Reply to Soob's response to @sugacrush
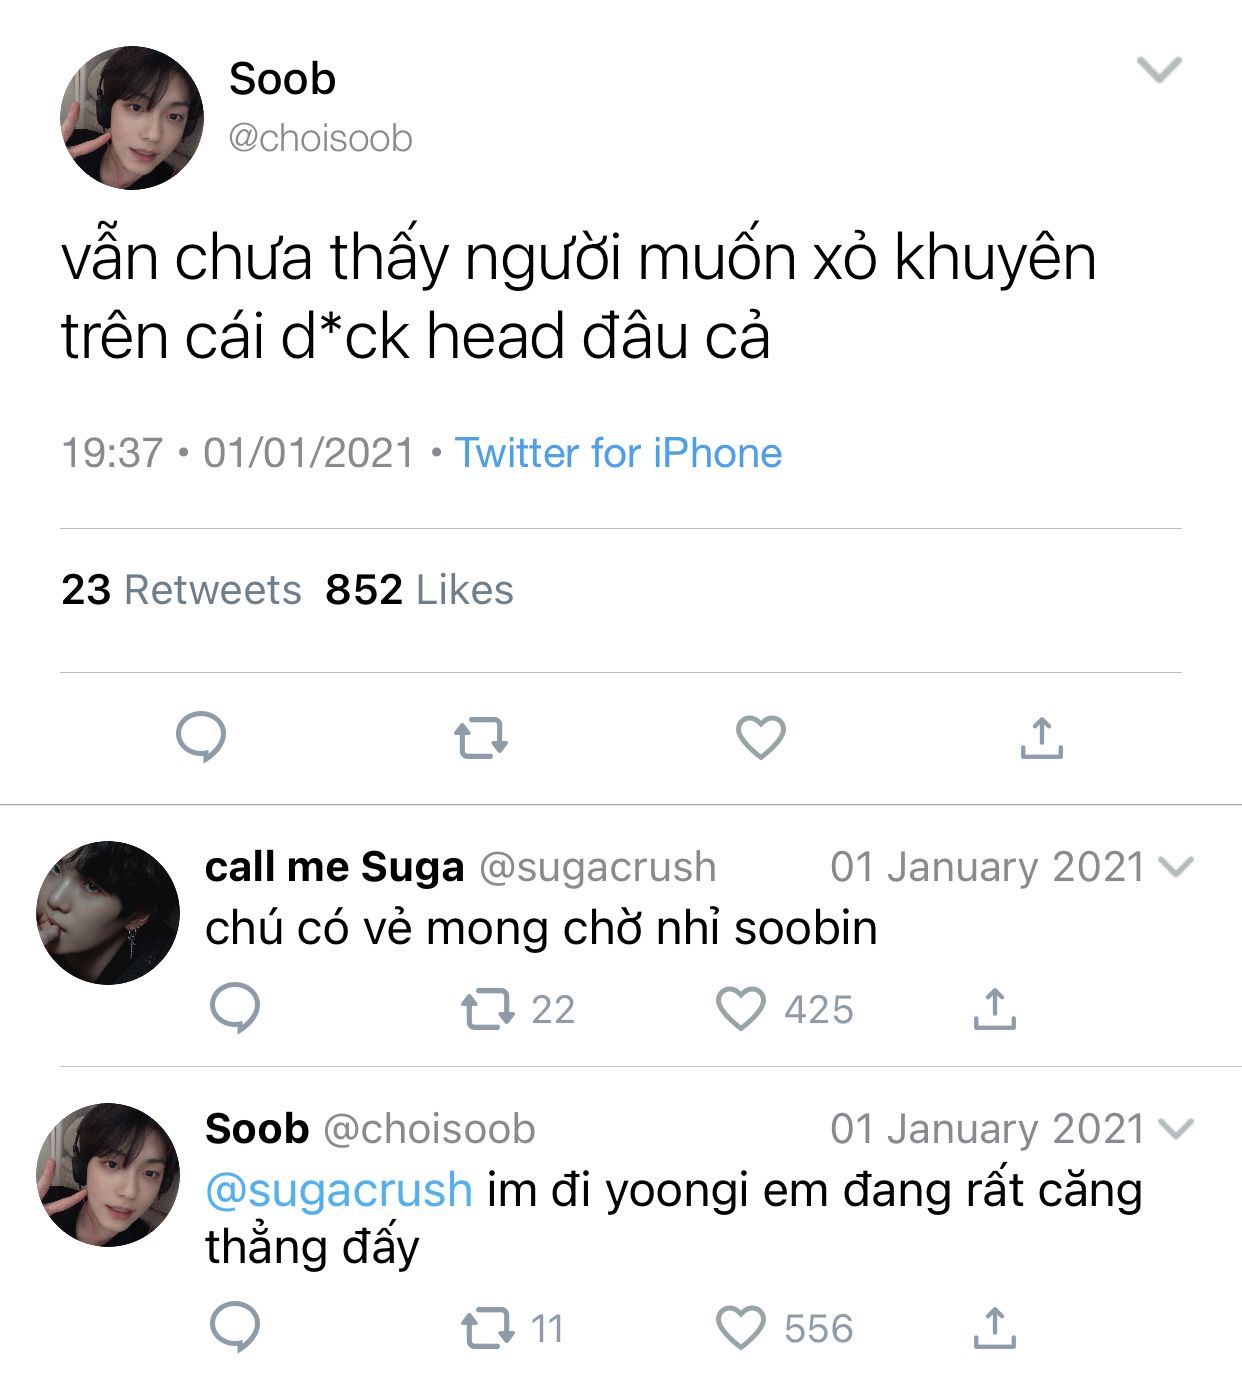Viewport: 1242px width, 1383px height. (x=235, y=1327)
